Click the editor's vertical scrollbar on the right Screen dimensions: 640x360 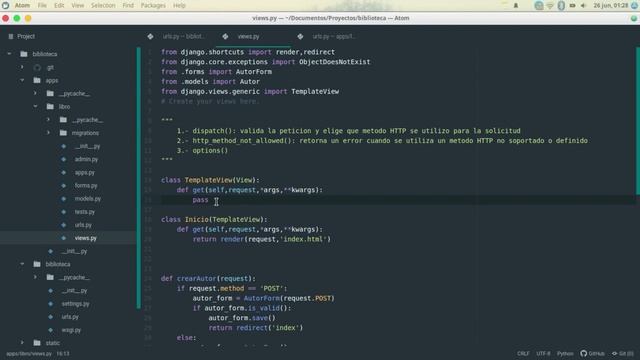[x=638, y=121]
